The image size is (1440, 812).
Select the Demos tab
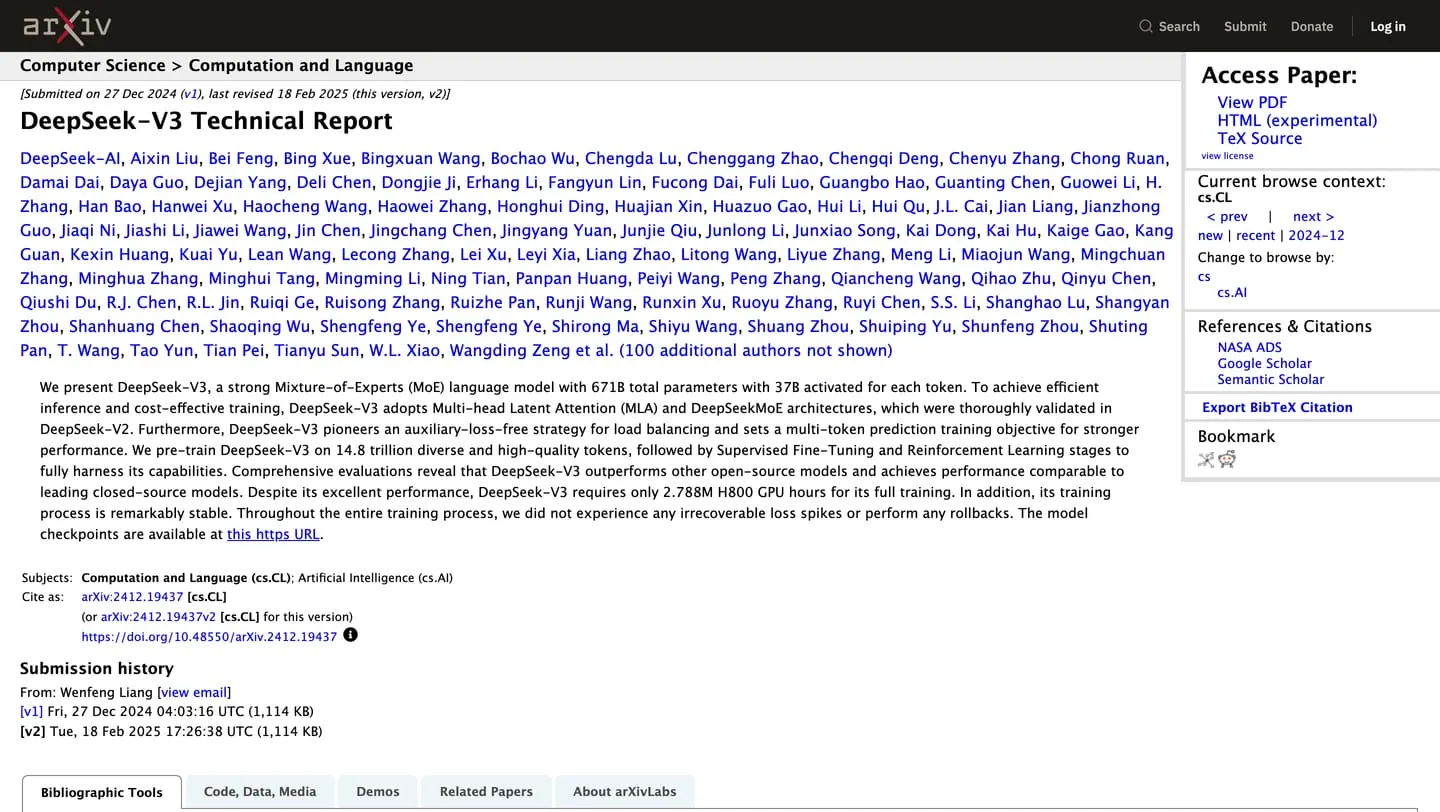[378, 791]
